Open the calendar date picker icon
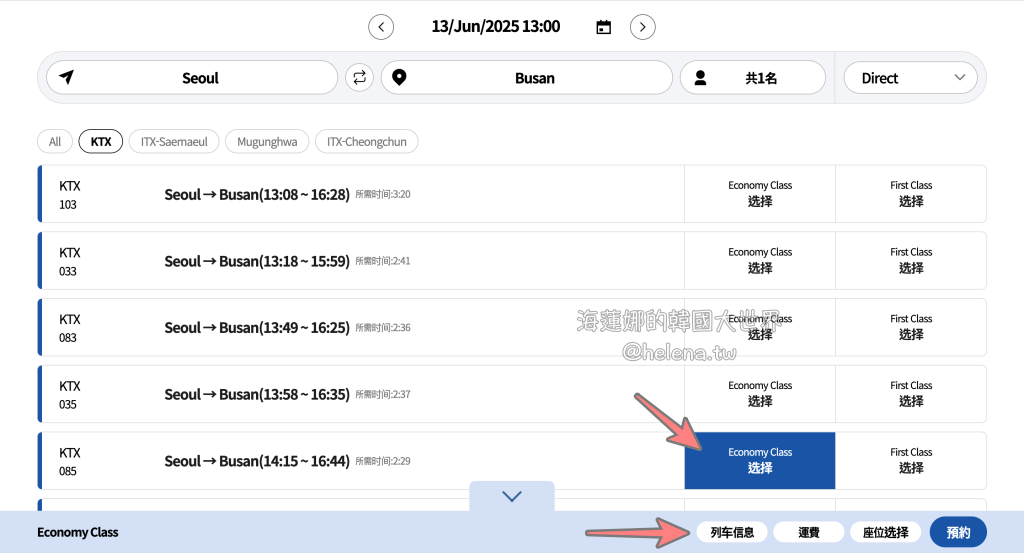This screenshot has height=553, width=1024. click(x=603, y=27)
